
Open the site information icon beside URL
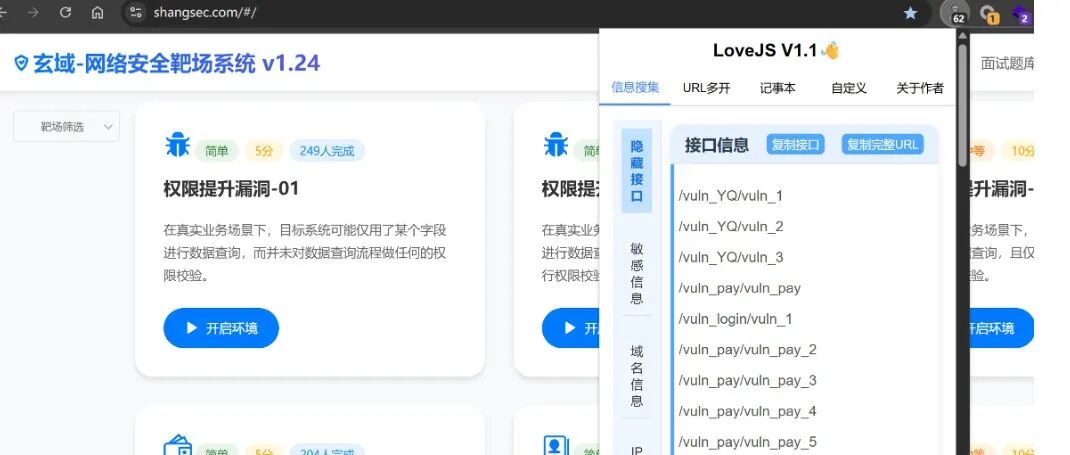[x=136, y=12]
